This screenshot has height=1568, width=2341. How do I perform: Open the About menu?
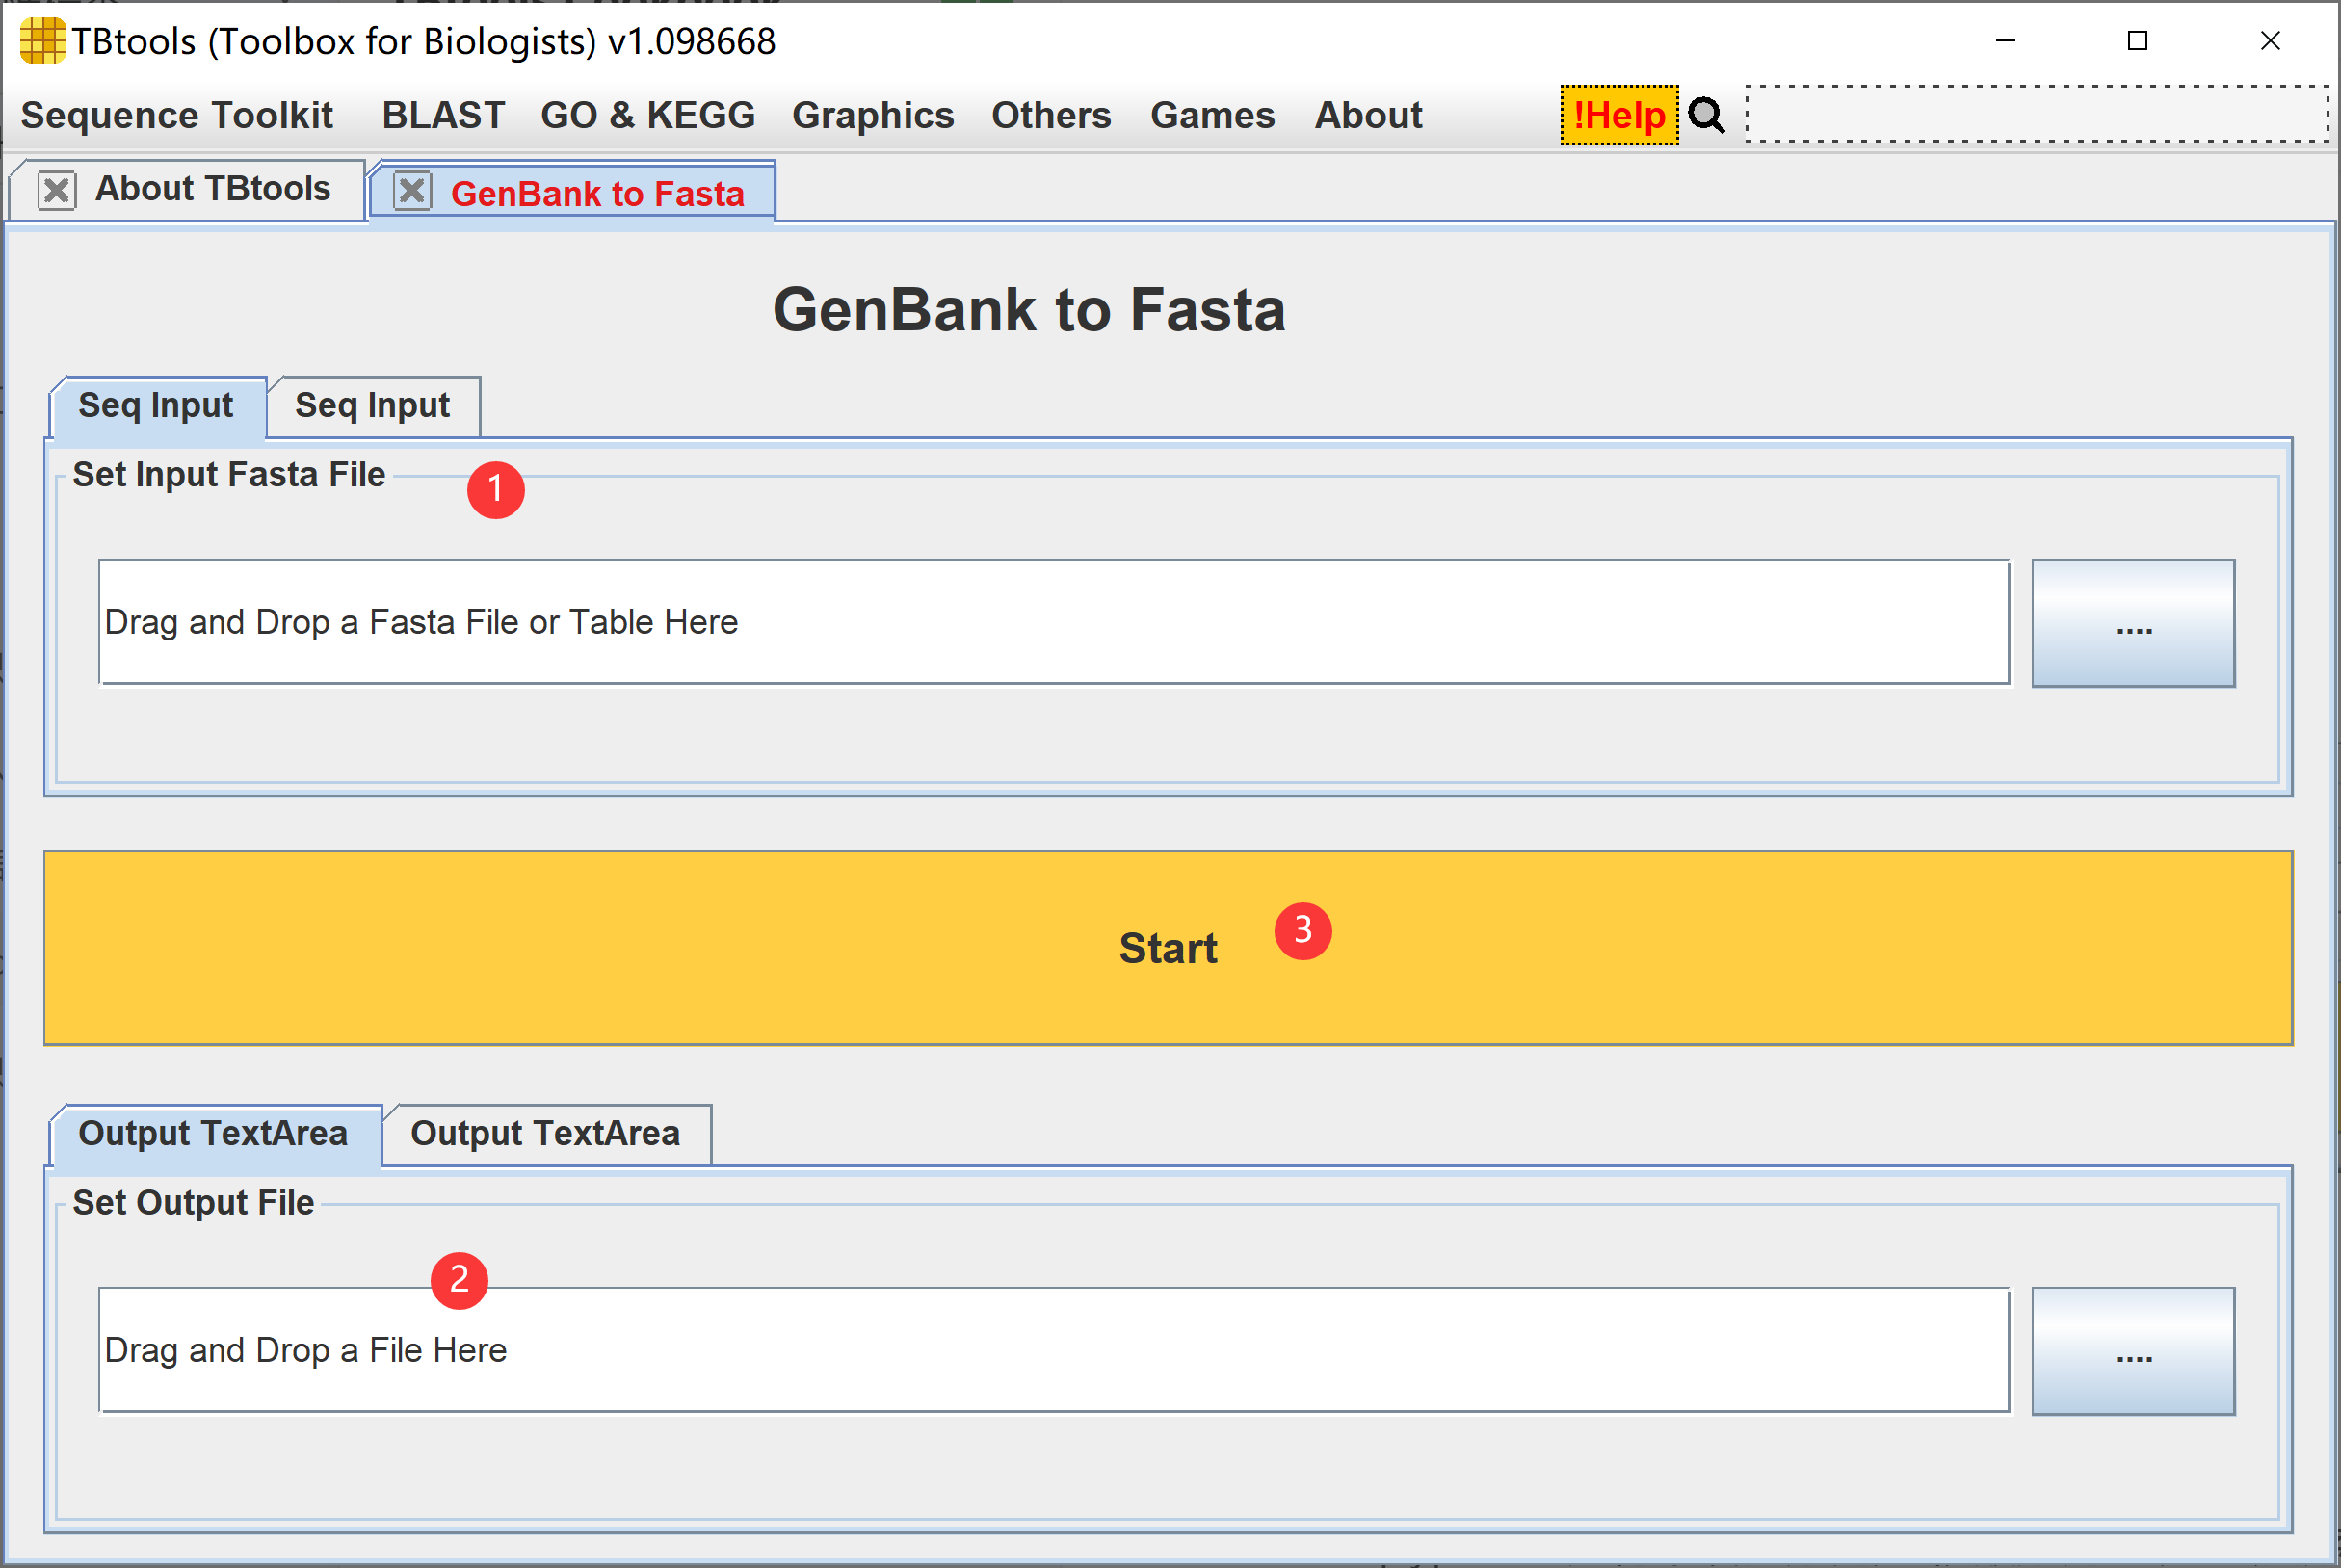click(x=1368, y=115)
